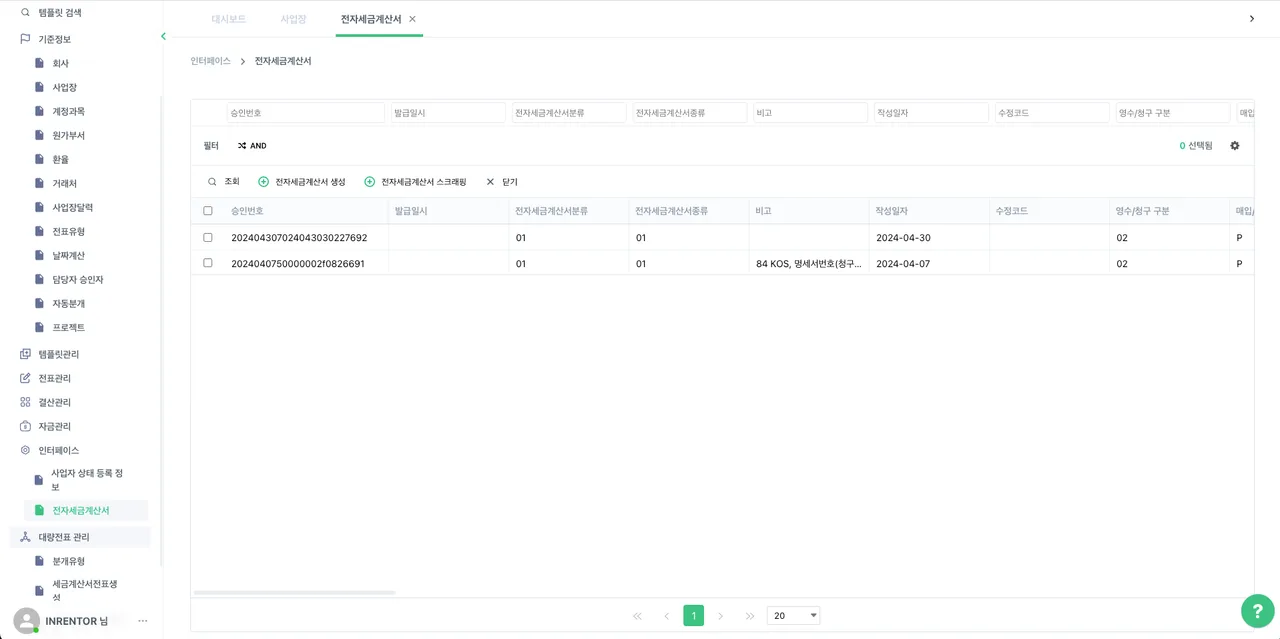Collapse the sidebar with the green chevron
The image size is (1280, 639).
[x=163, y=37]
